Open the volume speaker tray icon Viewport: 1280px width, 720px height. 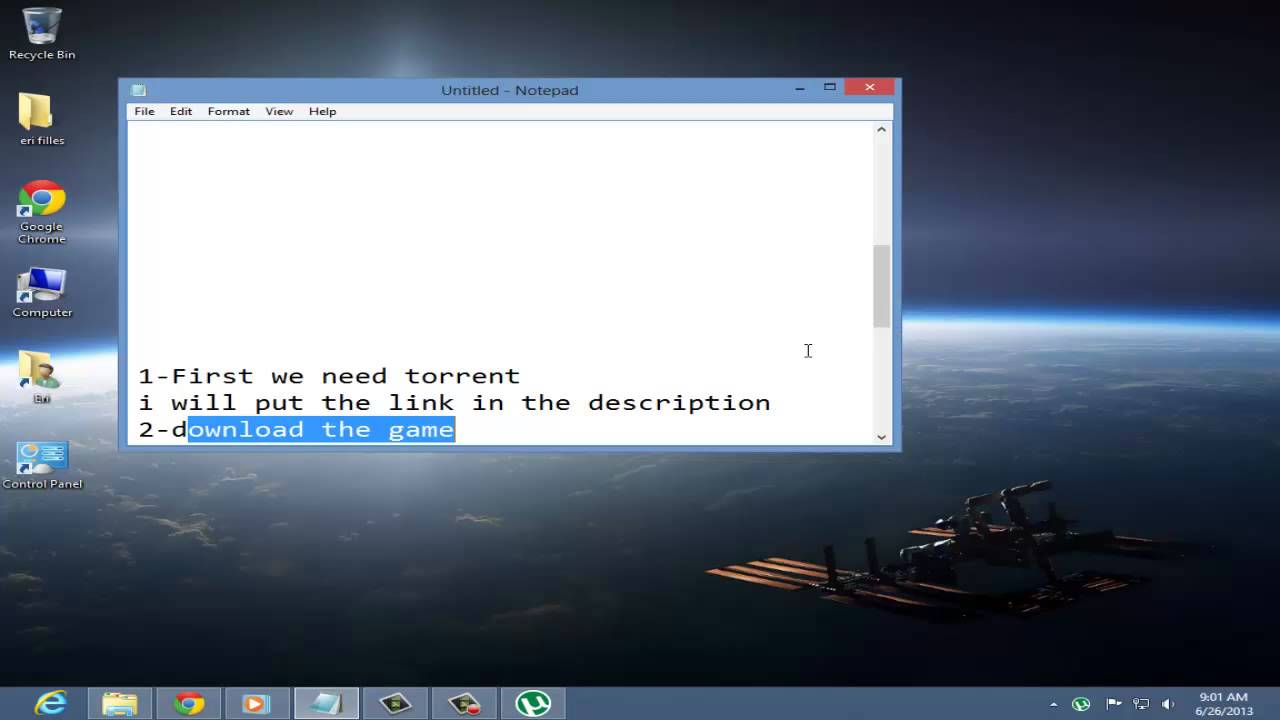point(1168,704)
